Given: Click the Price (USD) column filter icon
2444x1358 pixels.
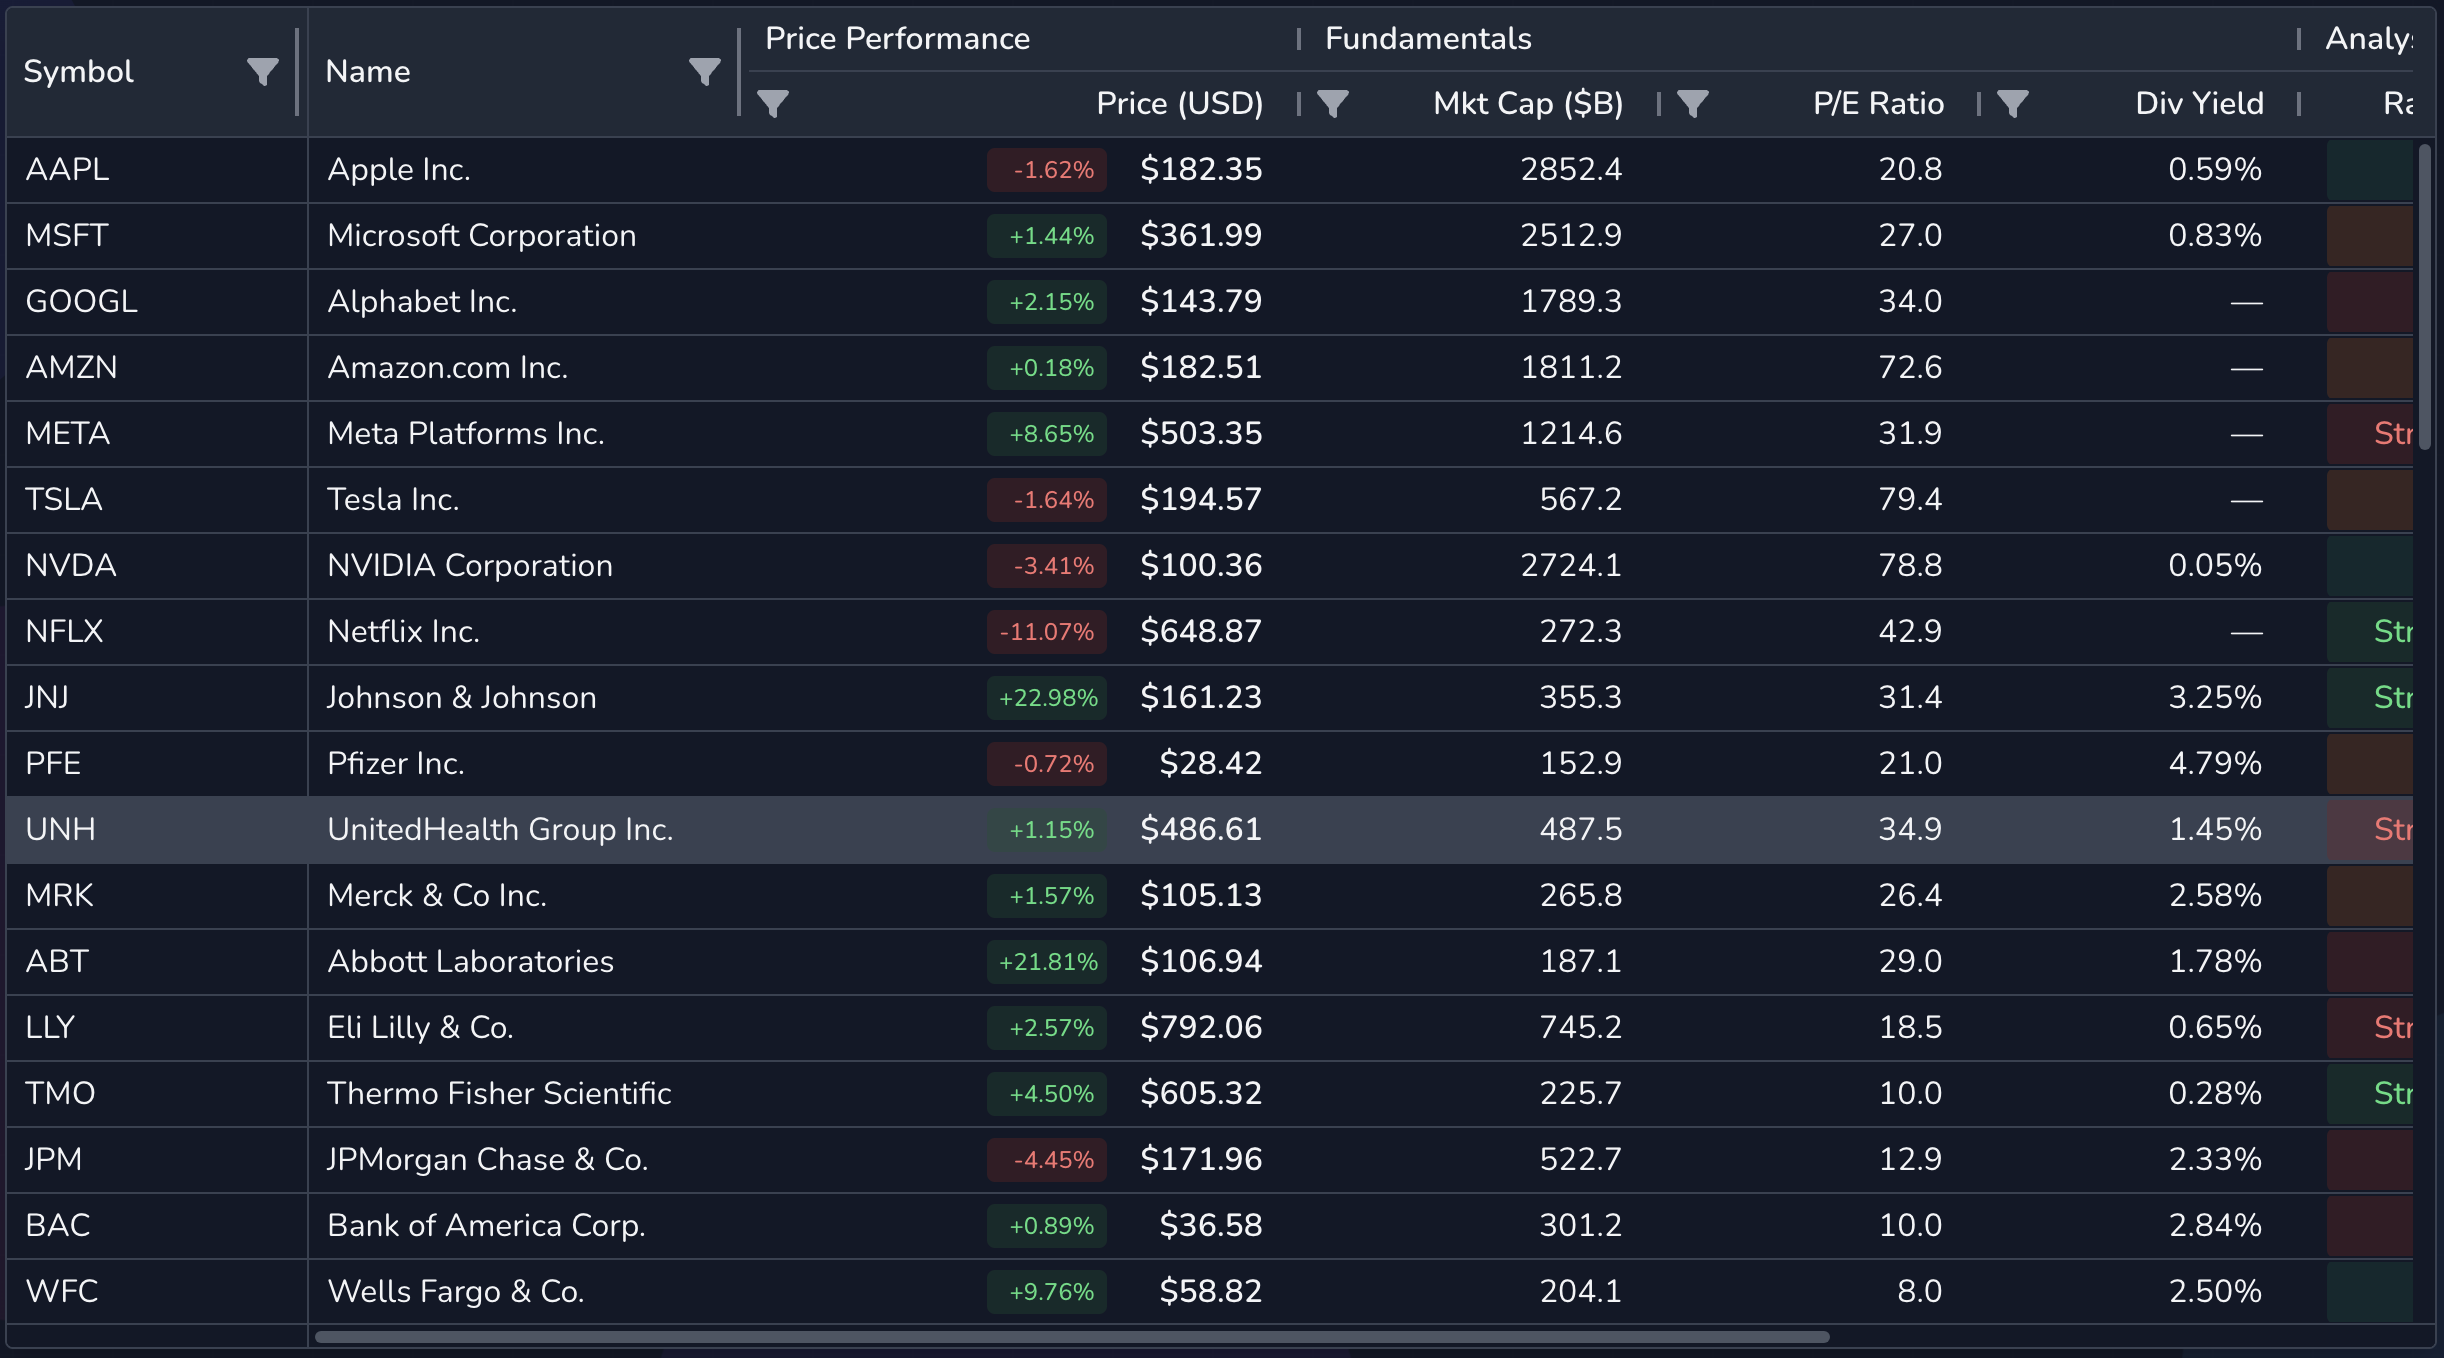Looking at the screenshot, I should coord(773,103).
